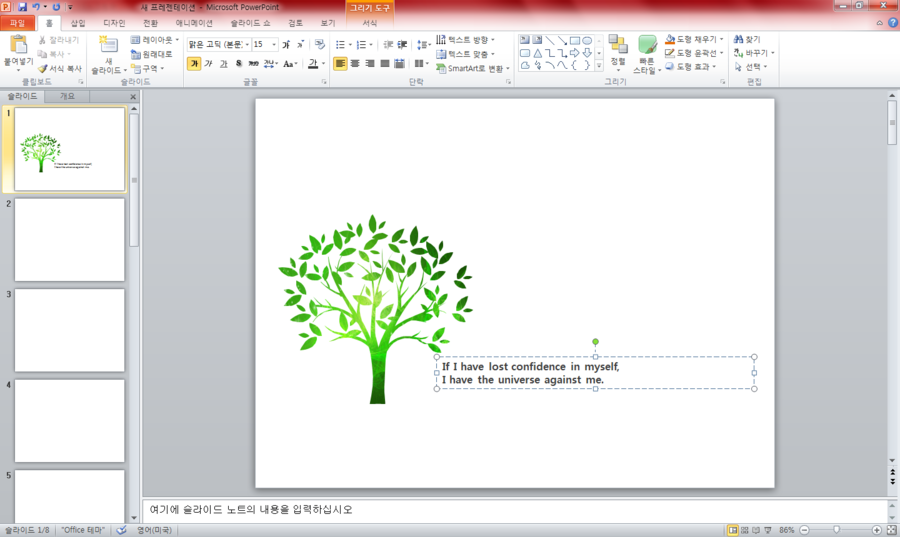
Task: Open the File (파일) tab
Action: 17,24
